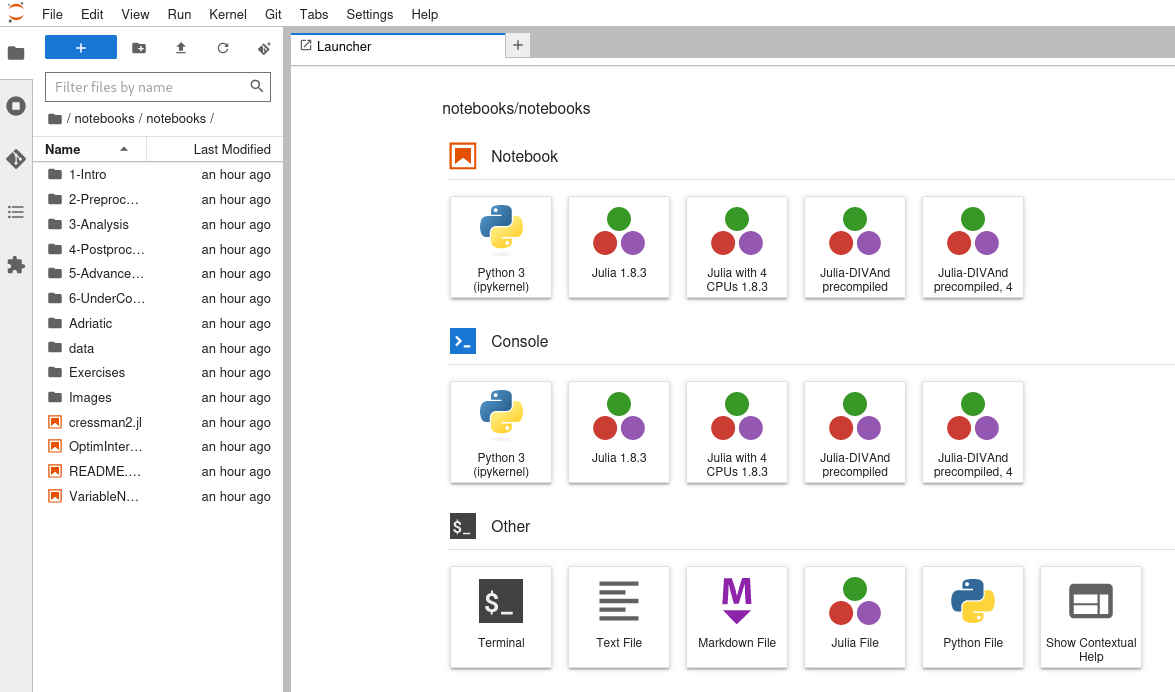Screen dimensions: 1175x692
Task: Open the Extension Manager panel
Action: 16,265
